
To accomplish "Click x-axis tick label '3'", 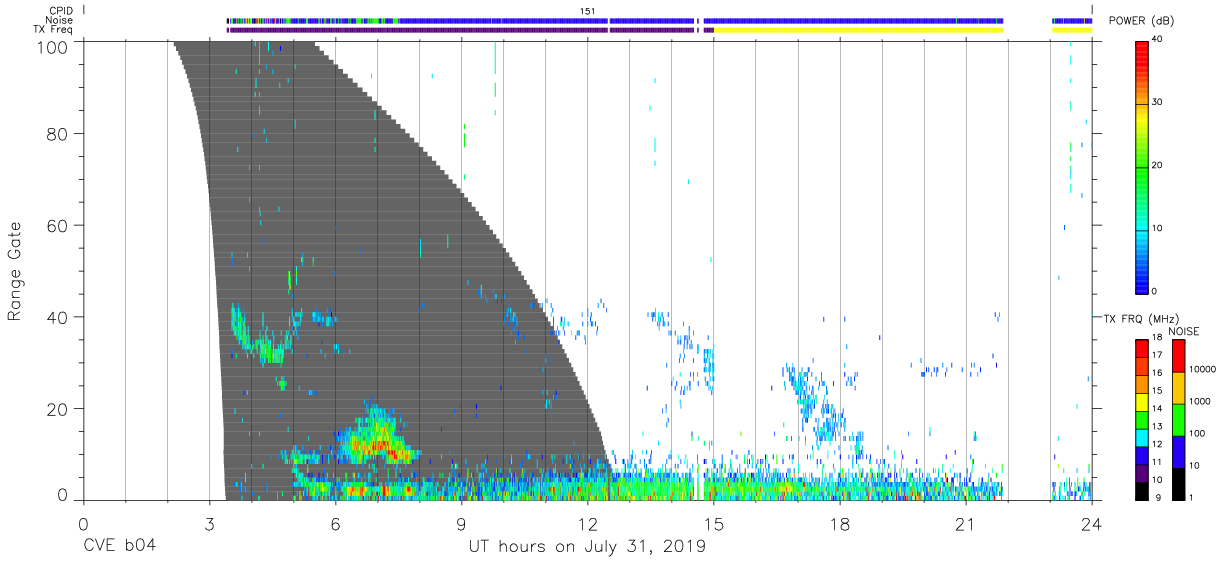I will pyautogui.click(x=209, y=522).
